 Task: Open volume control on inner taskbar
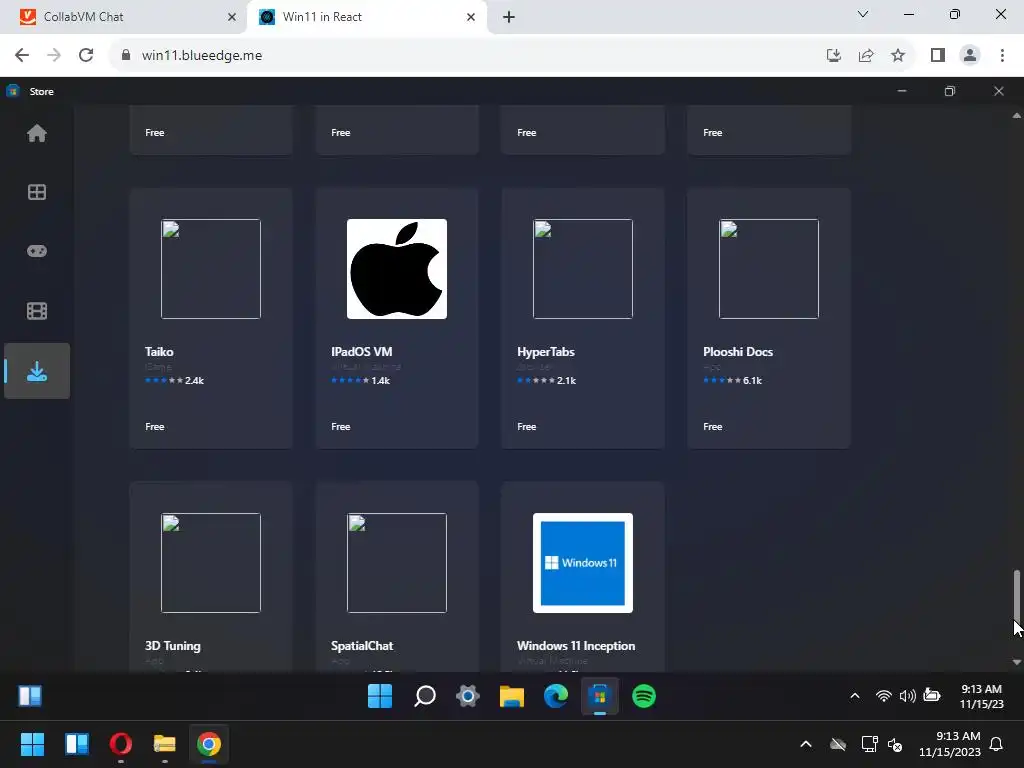click(x=907, y=696)
